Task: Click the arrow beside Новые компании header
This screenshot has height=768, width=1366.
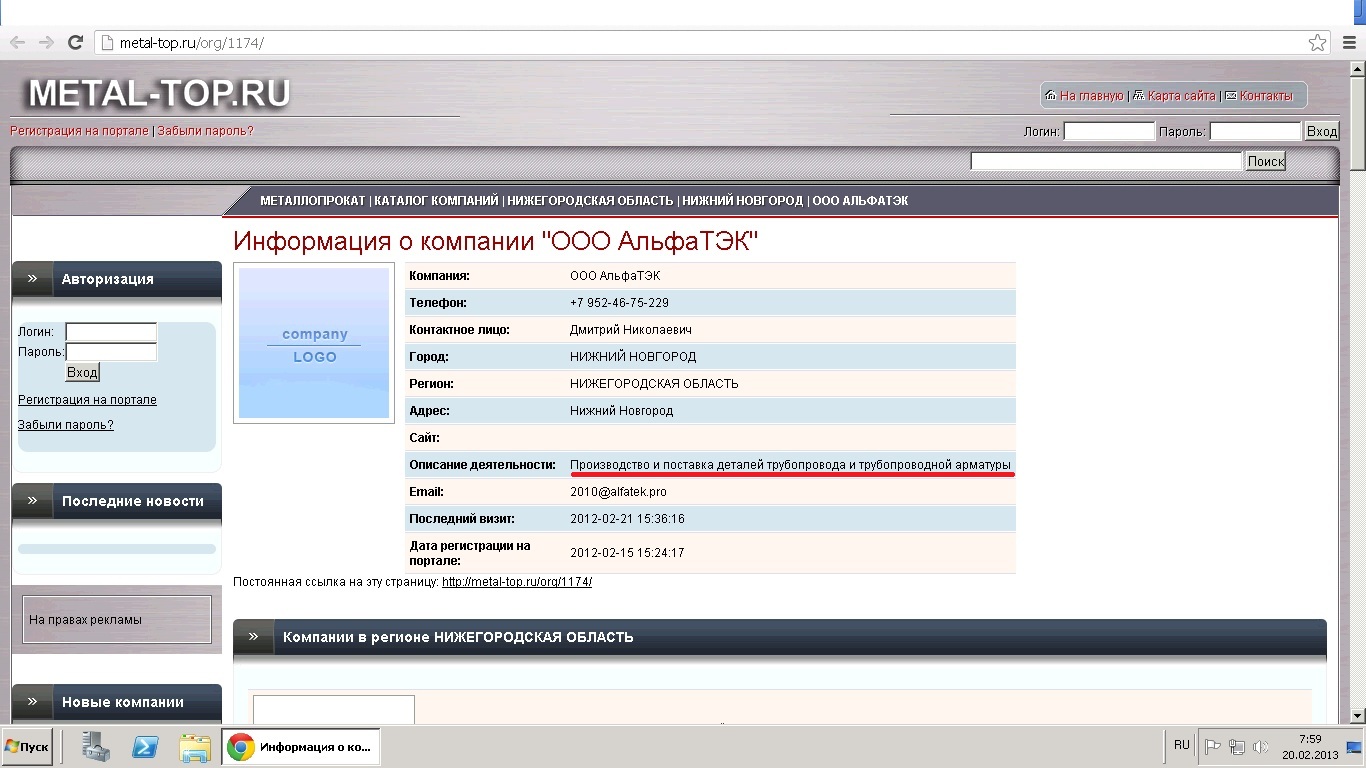Action: point(32,702)
